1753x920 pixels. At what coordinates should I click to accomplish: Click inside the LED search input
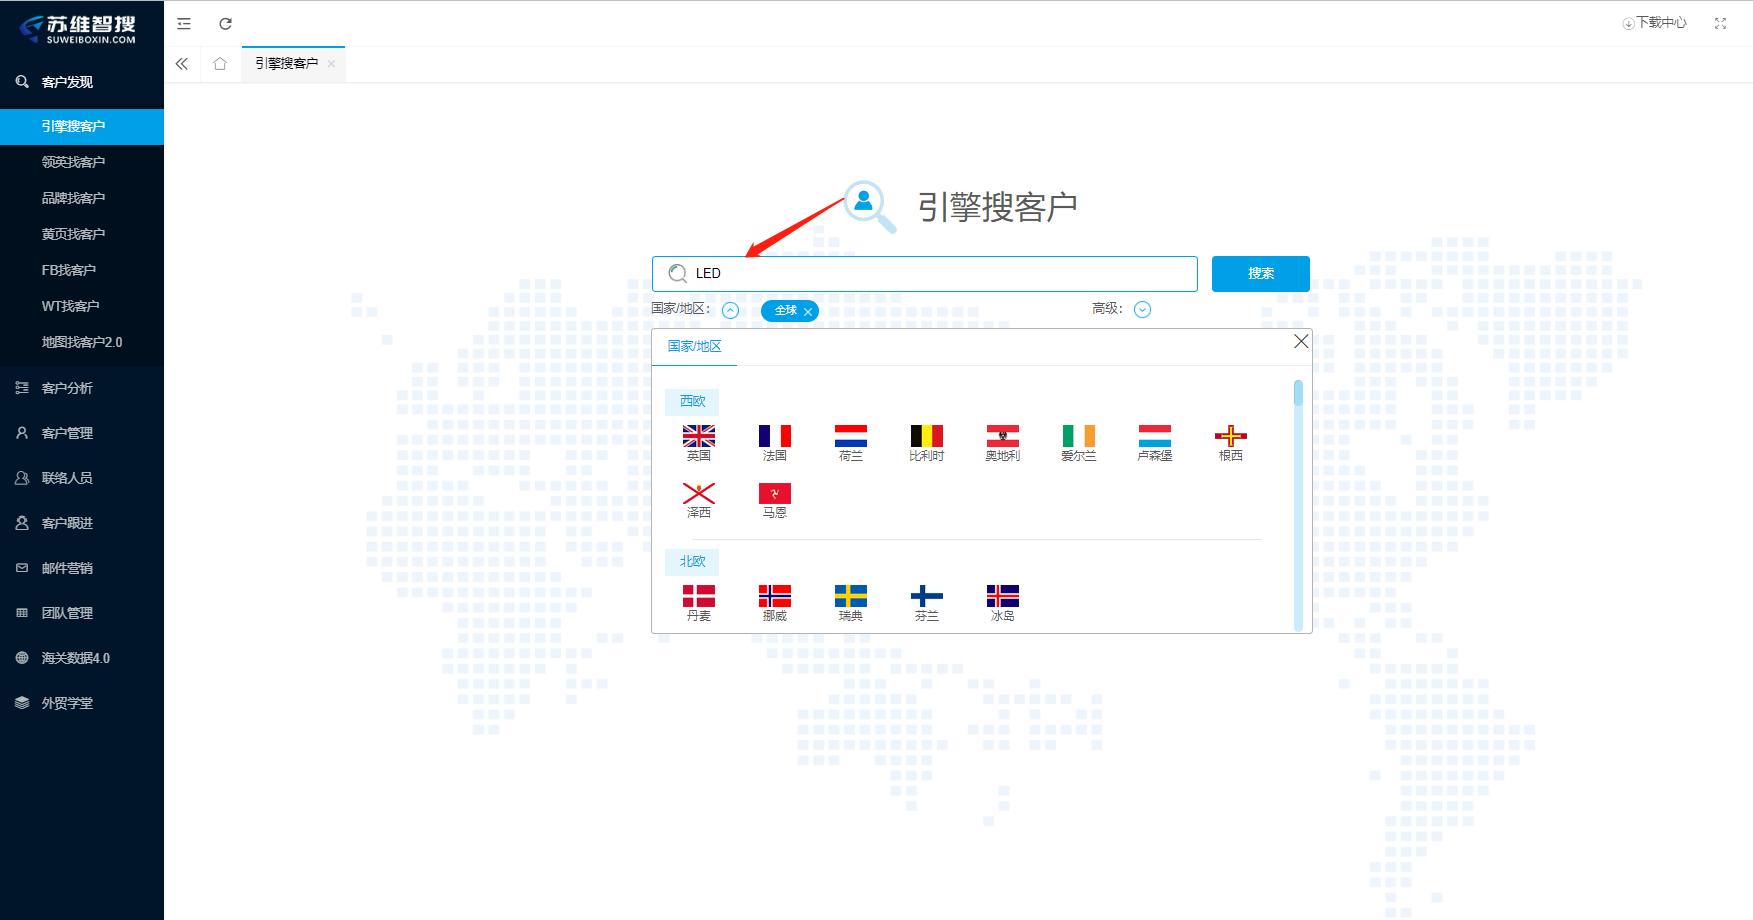(920, 273)
